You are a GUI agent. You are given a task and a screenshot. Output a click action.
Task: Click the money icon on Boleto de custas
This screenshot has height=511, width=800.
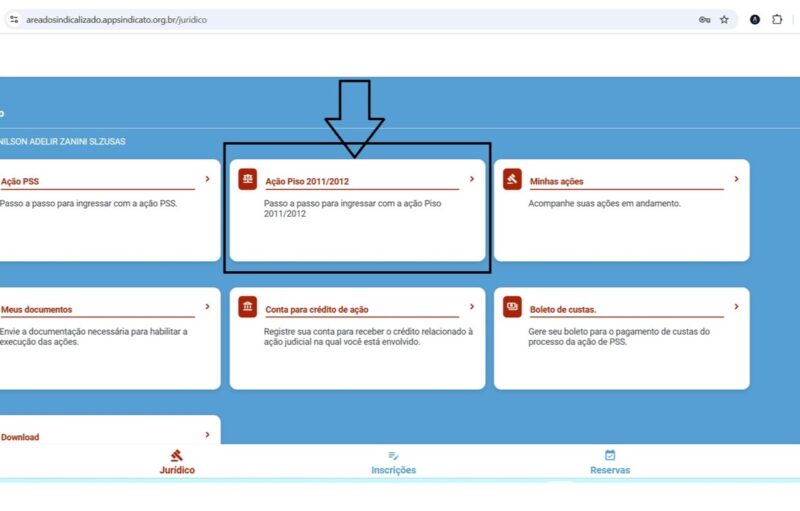coord(512,308)
